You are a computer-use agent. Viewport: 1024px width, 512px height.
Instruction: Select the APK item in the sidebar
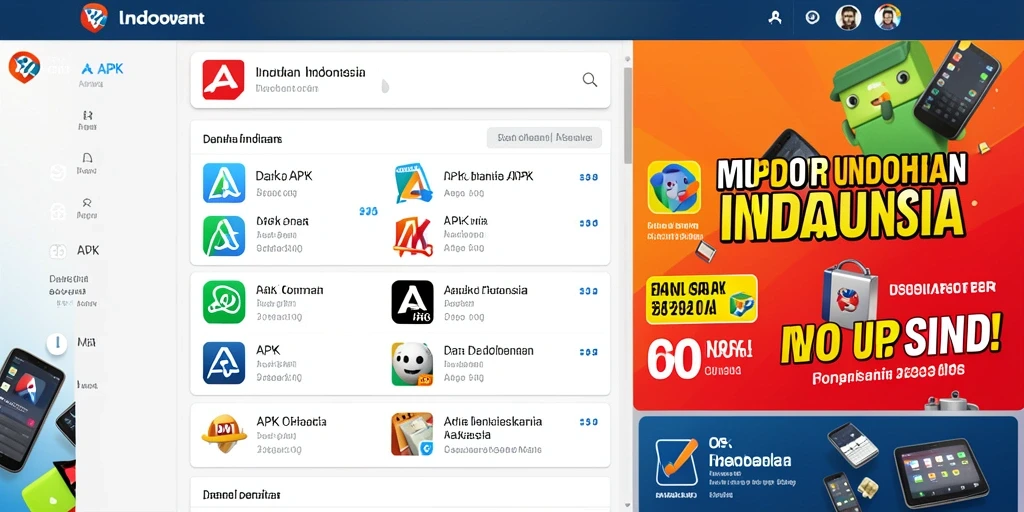pos(88,250)
